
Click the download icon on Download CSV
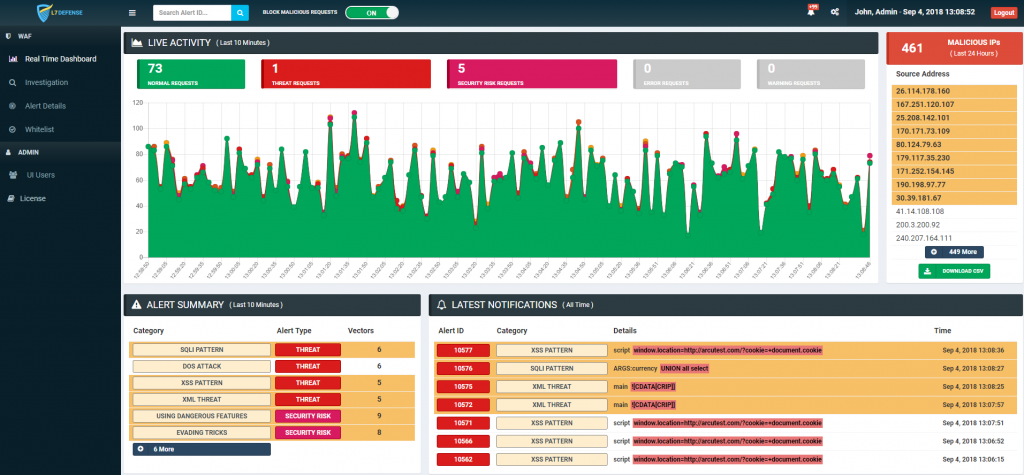[928, 271]
